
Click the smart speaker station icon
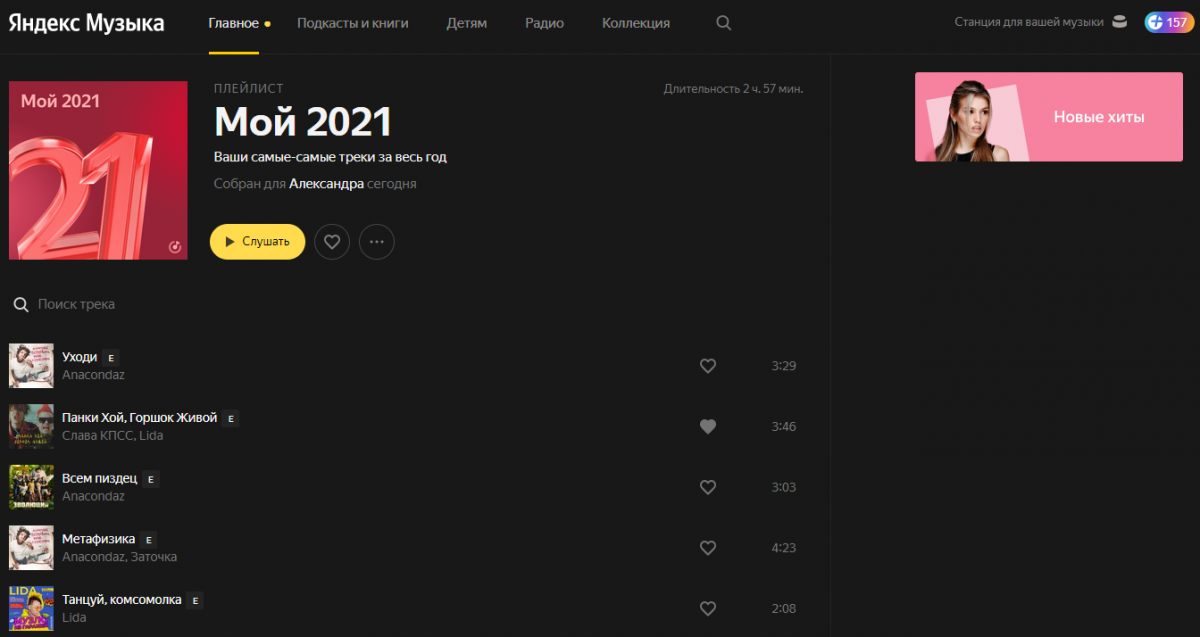point(1119,22)
